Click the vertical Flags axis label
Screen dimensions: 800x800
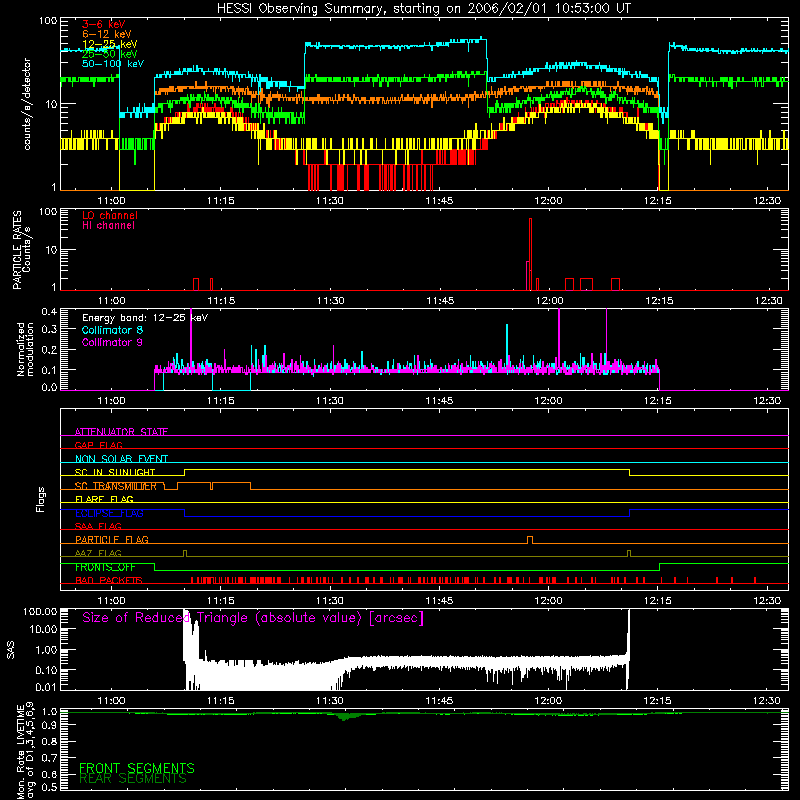pos(41,500)
